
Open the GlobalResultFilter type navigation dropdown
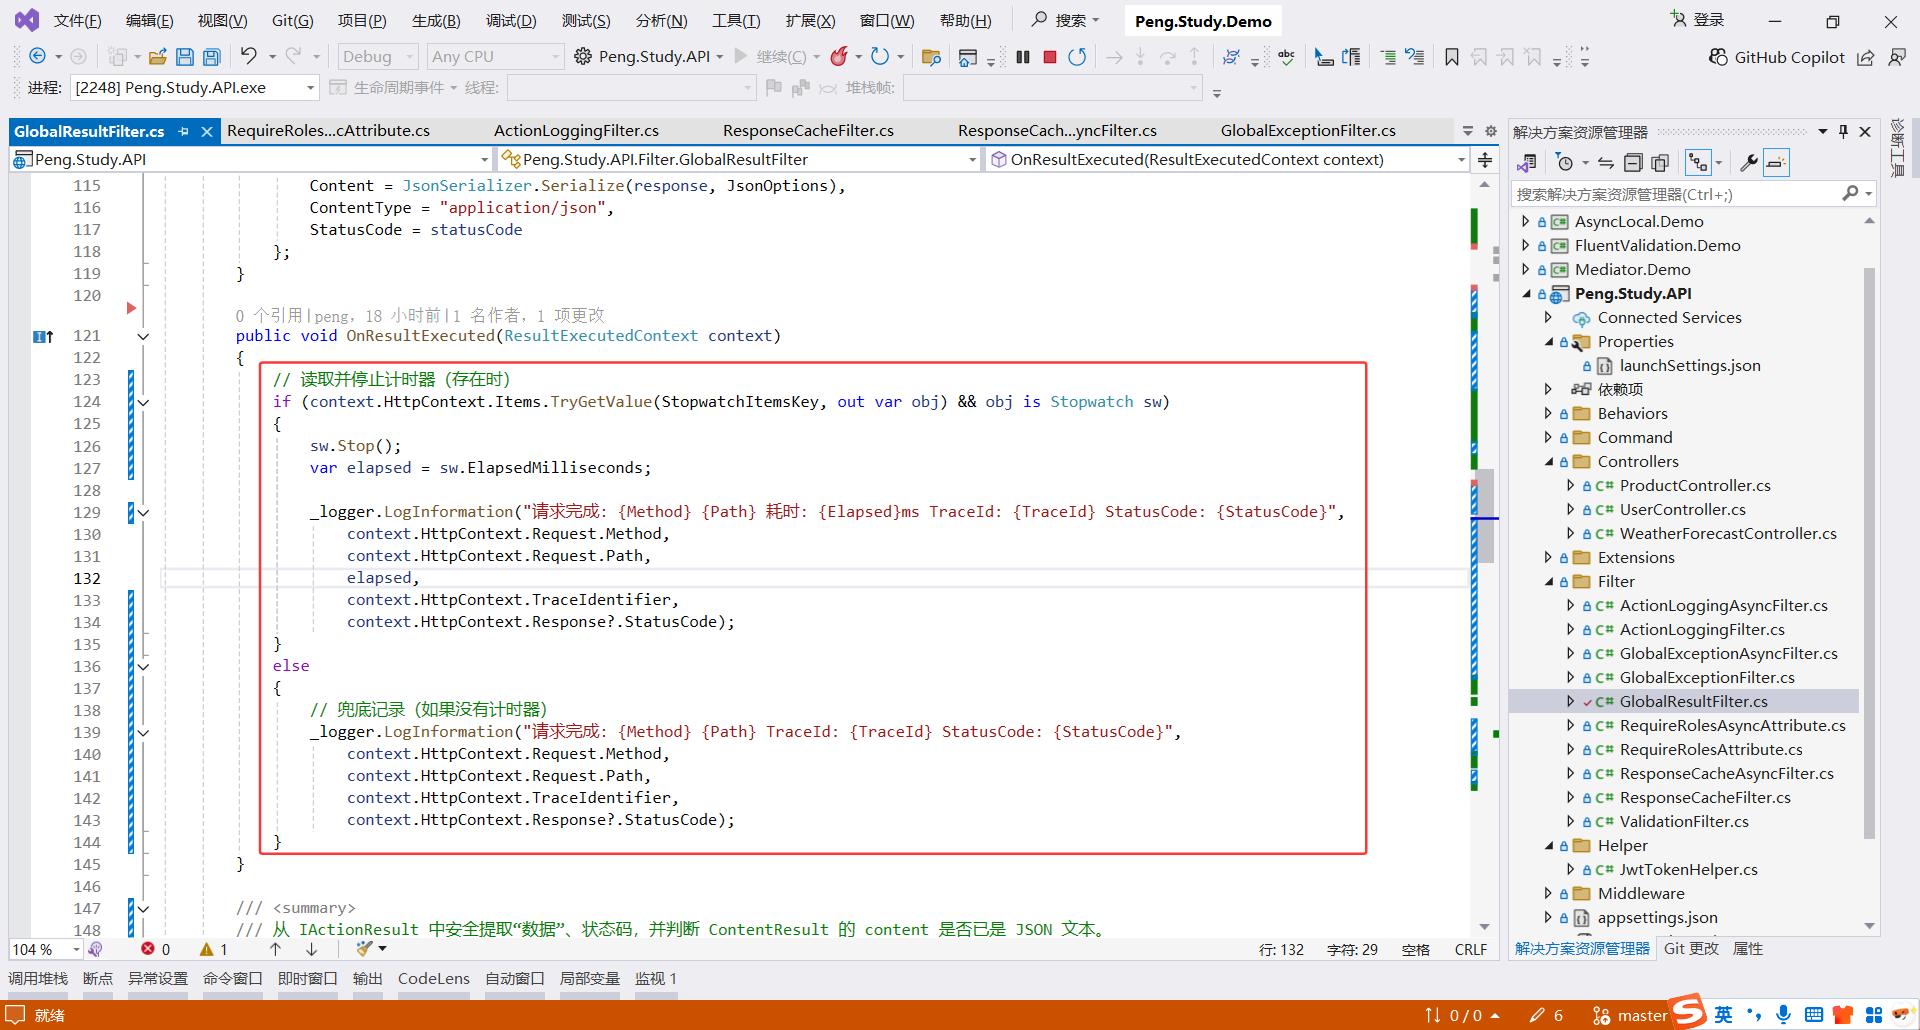[x=738, y=160]
